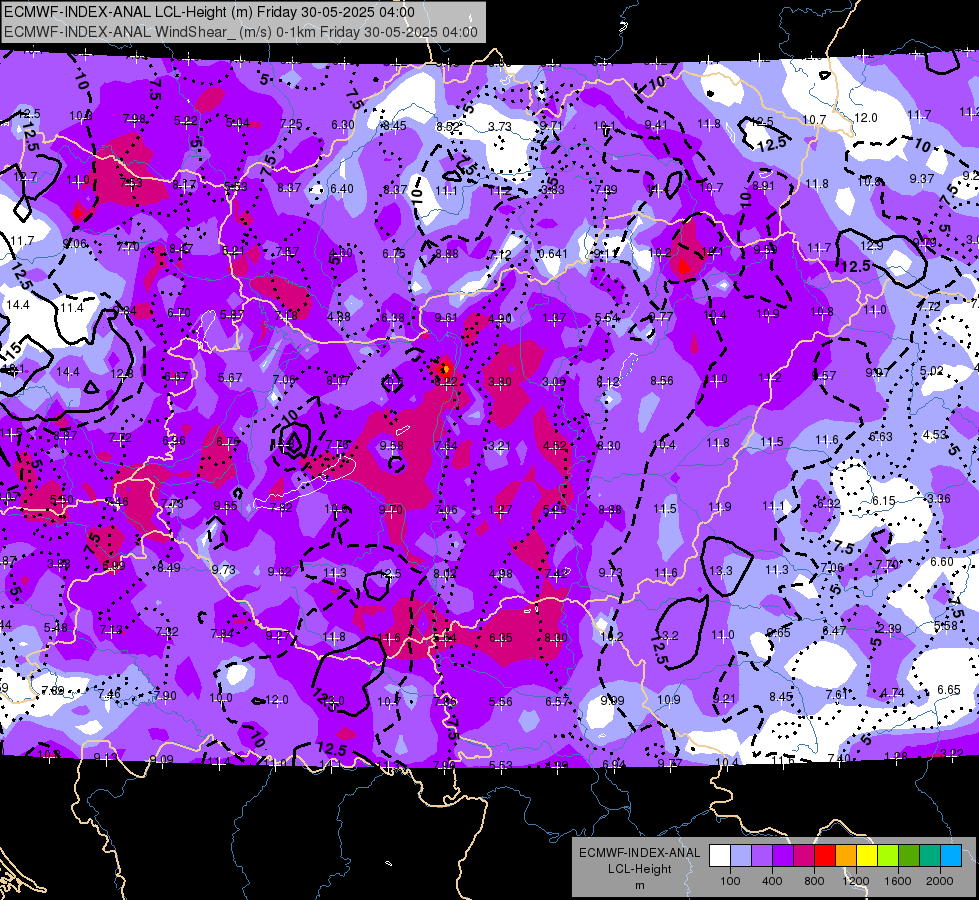The image size is (979, 900).
Task: Click the '4.38' value on the map
Action: pyautogui.click(x=338, y=317)
